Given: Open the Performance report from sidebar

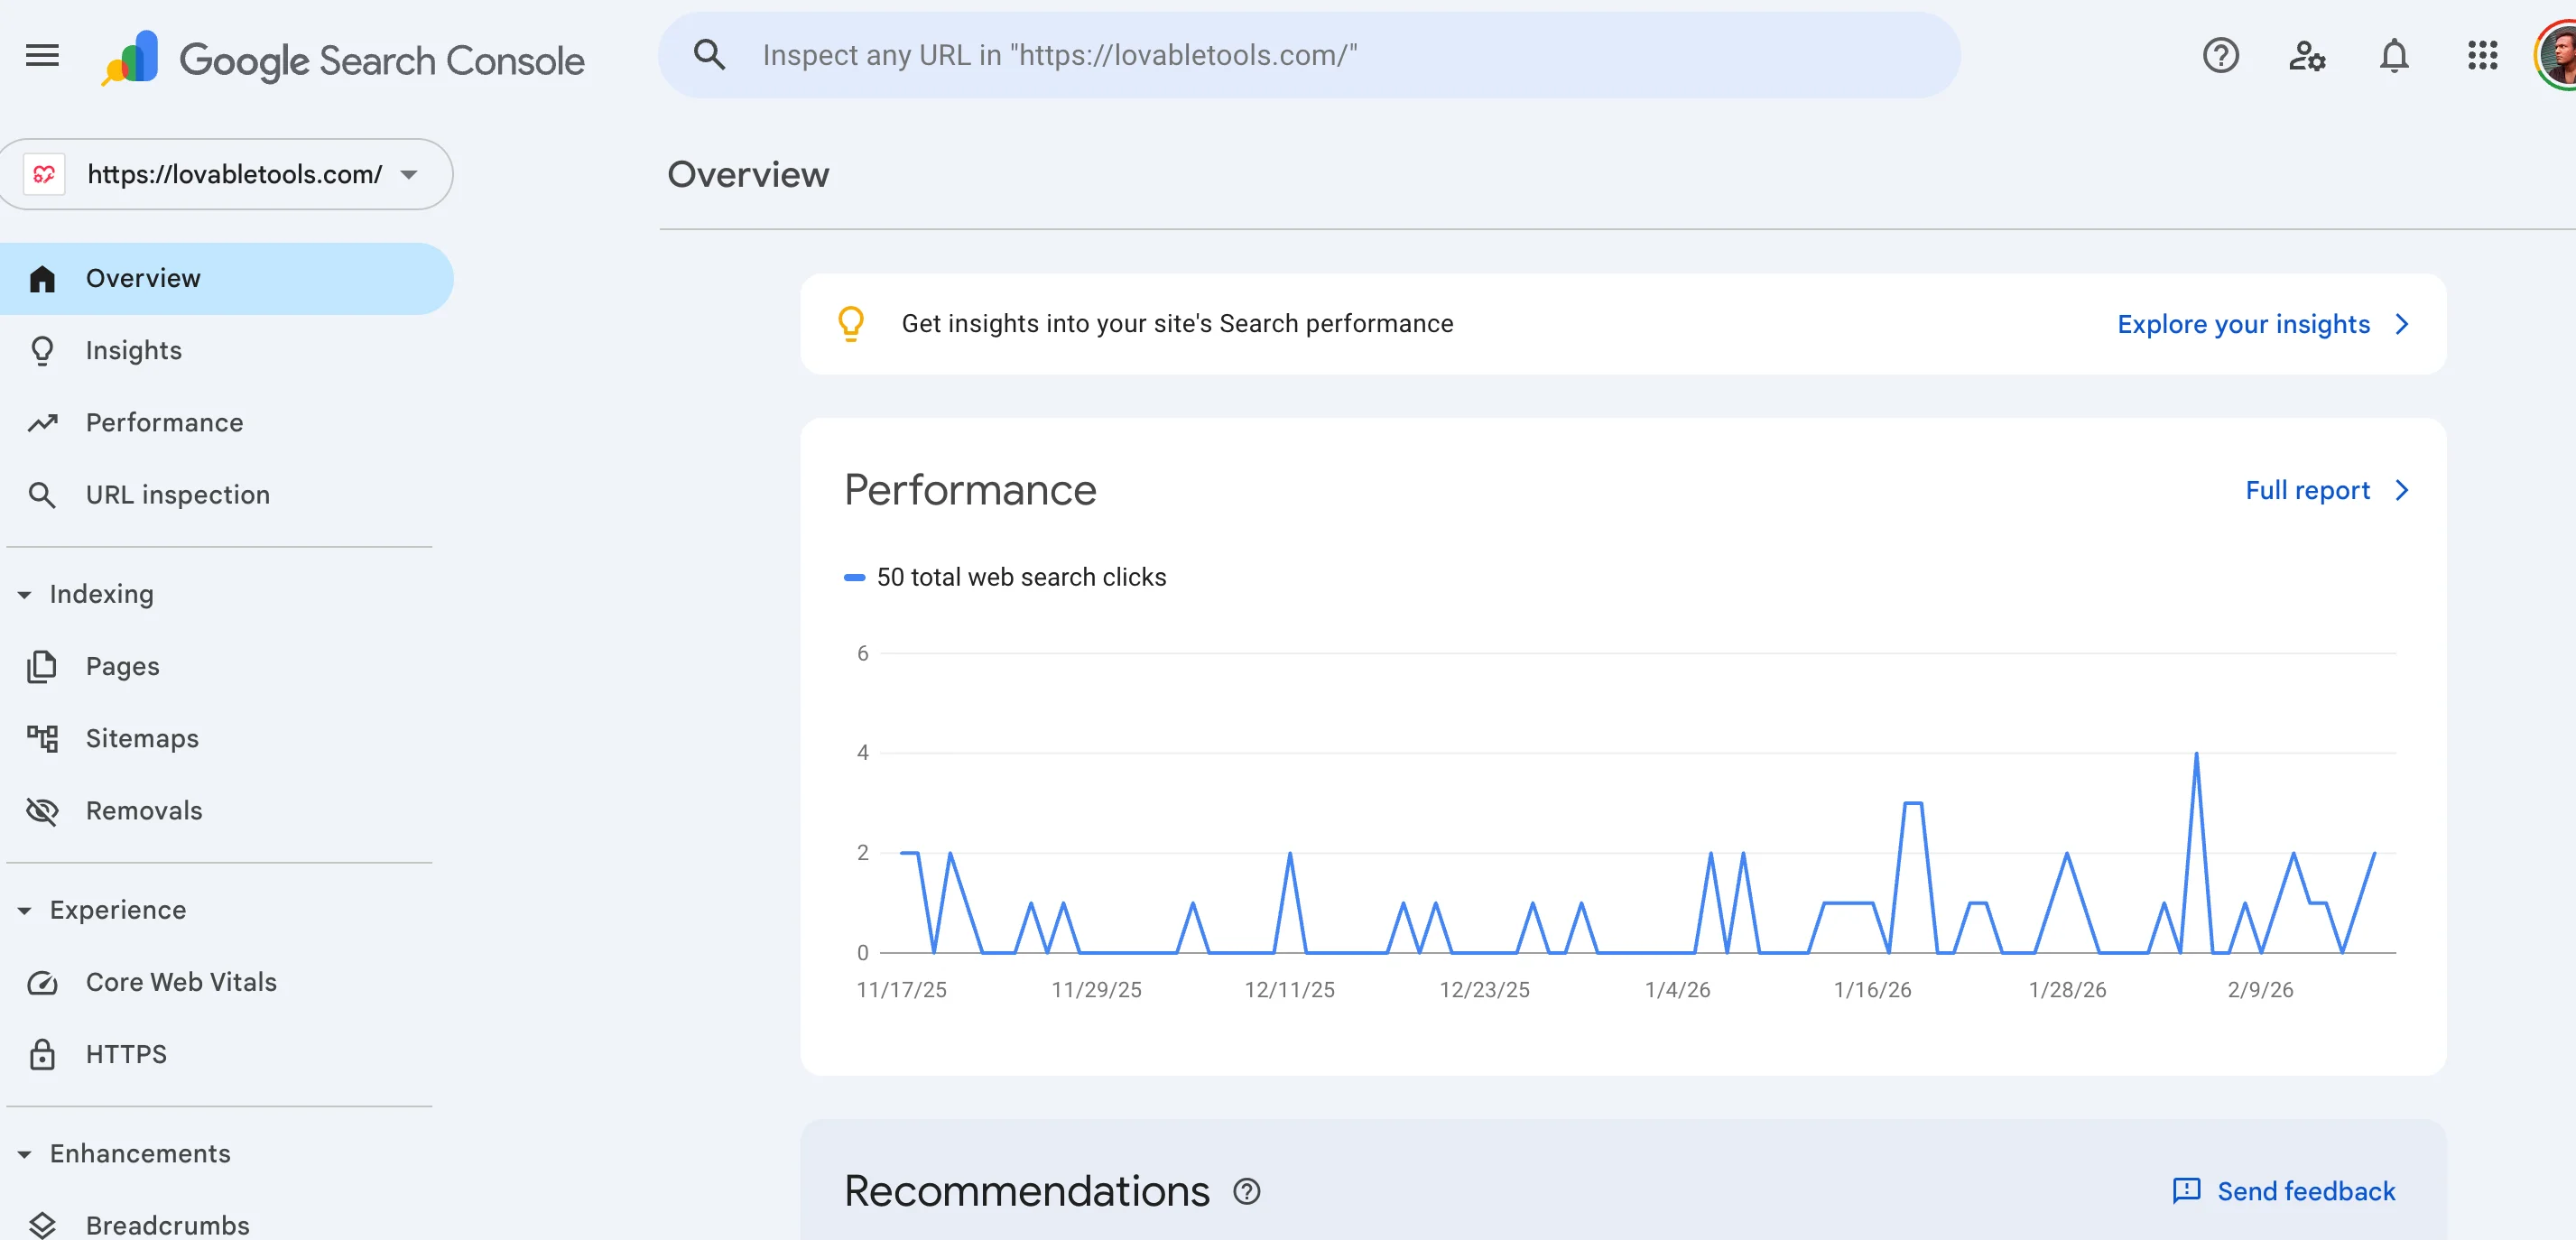Looking at the screenshot, I should point(164,422).
